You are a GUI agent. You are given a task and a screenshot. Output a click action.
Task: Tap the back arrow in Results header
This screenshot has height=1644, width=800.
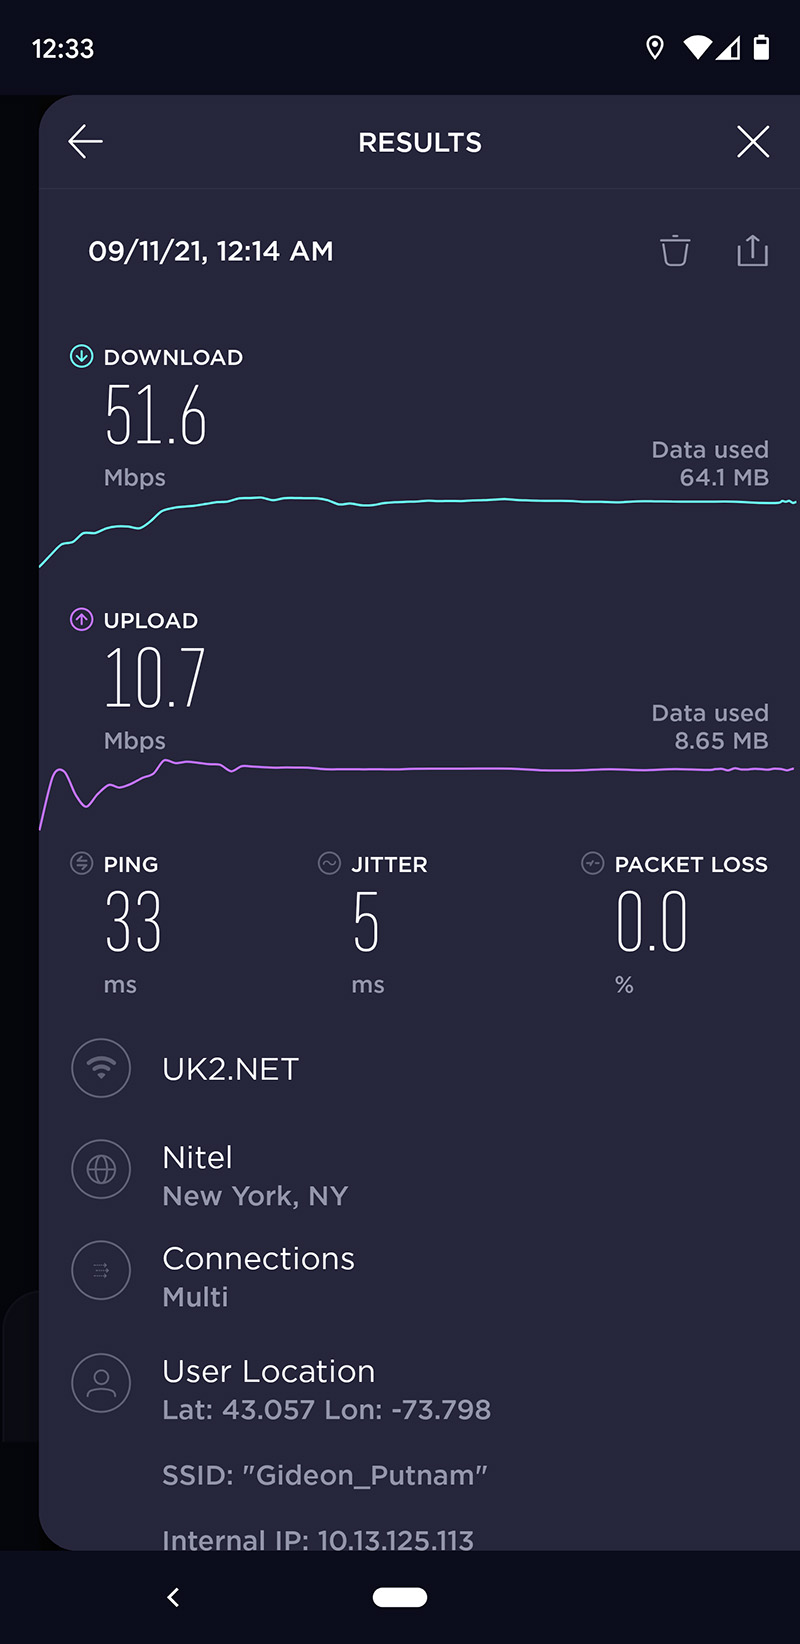85,142
